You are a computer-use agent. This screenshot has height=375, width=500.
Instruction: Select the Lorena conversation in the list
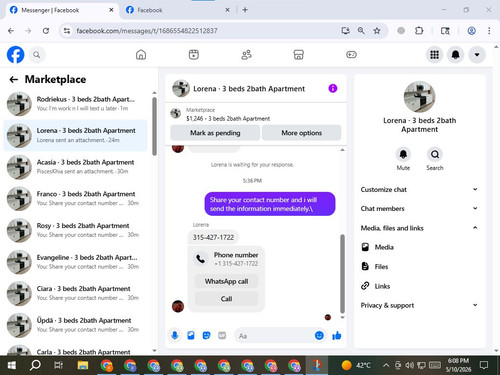76,135
